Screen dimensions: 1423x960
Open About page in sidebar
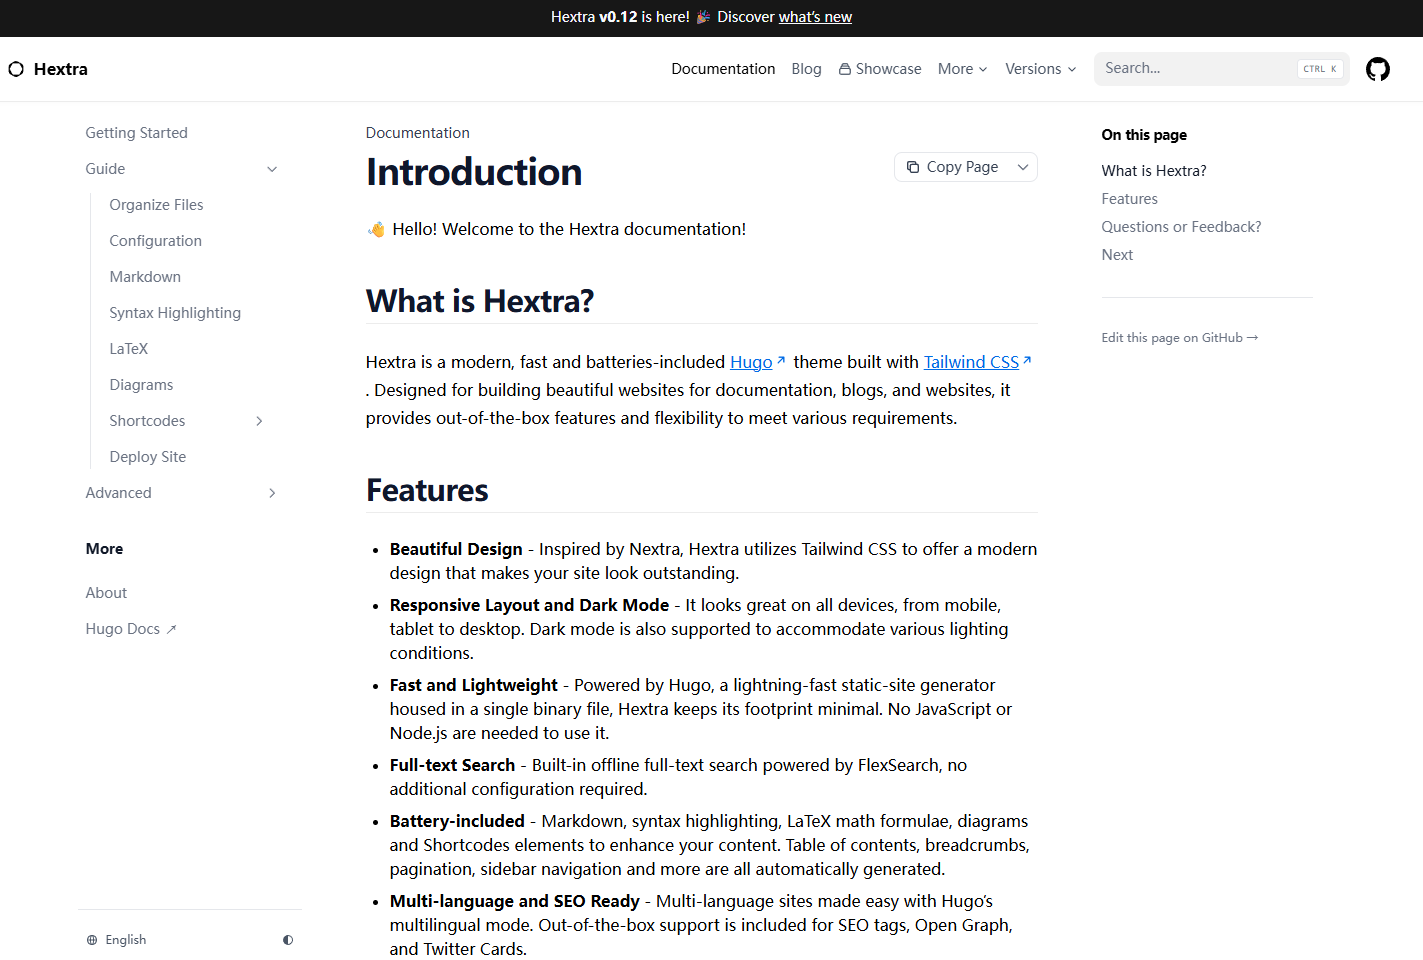pyautogui.click(x=106, y=593)
